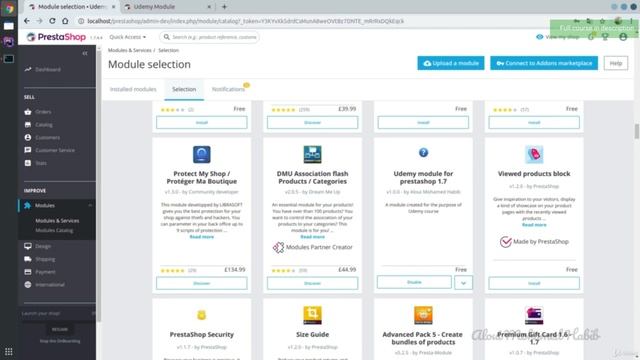
Task: Click the Modules breadcrumb link
Action: [129, 50]
